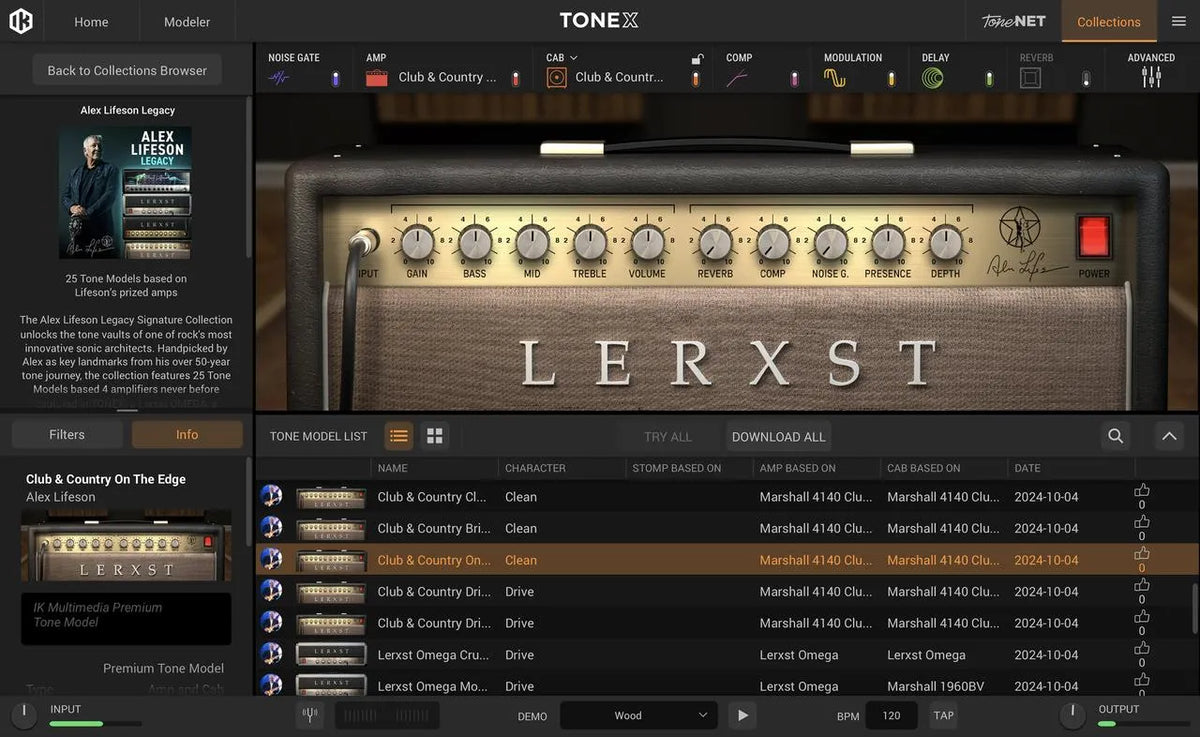Screen dimensions: 1200x737
Task: Toggle the Amp block on or off
Action: [x=516, y=76]
